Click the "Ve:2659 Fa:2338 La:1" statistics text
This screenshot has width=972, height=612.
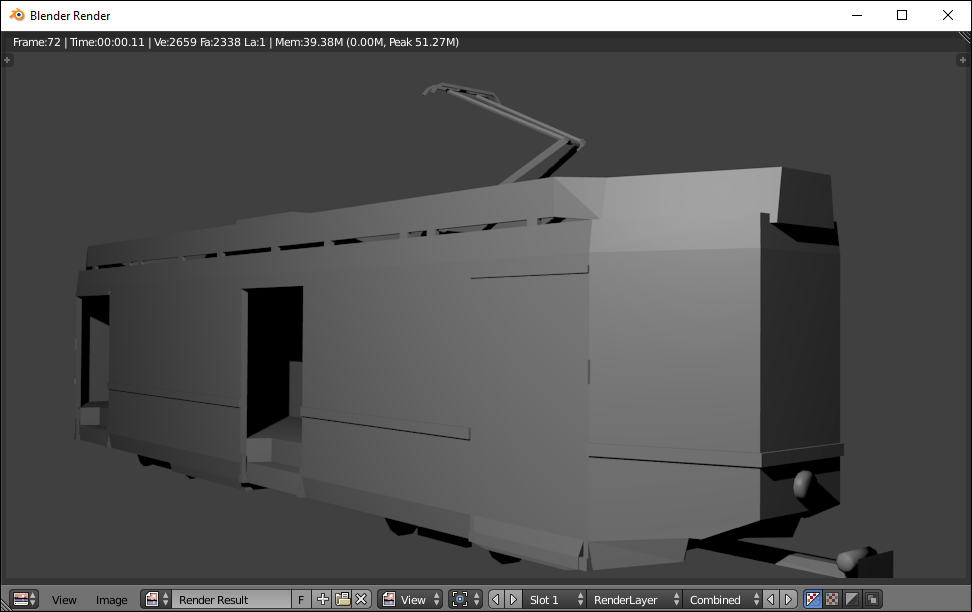tap(210, 42)
